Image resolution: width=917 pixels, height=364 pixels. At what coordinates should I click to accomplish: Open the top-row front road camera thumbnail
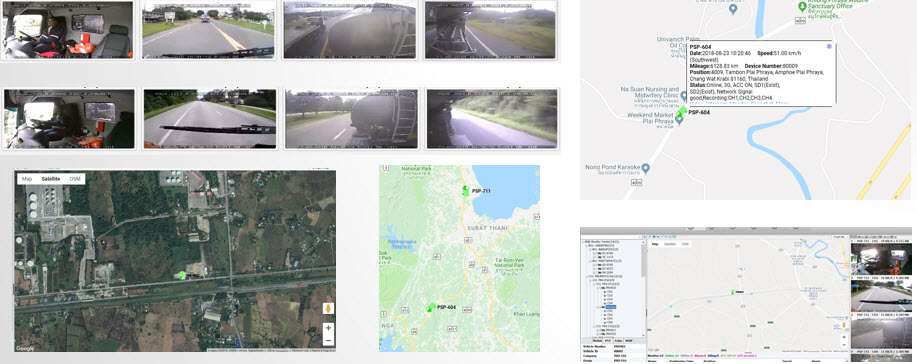tap(208, 29)
